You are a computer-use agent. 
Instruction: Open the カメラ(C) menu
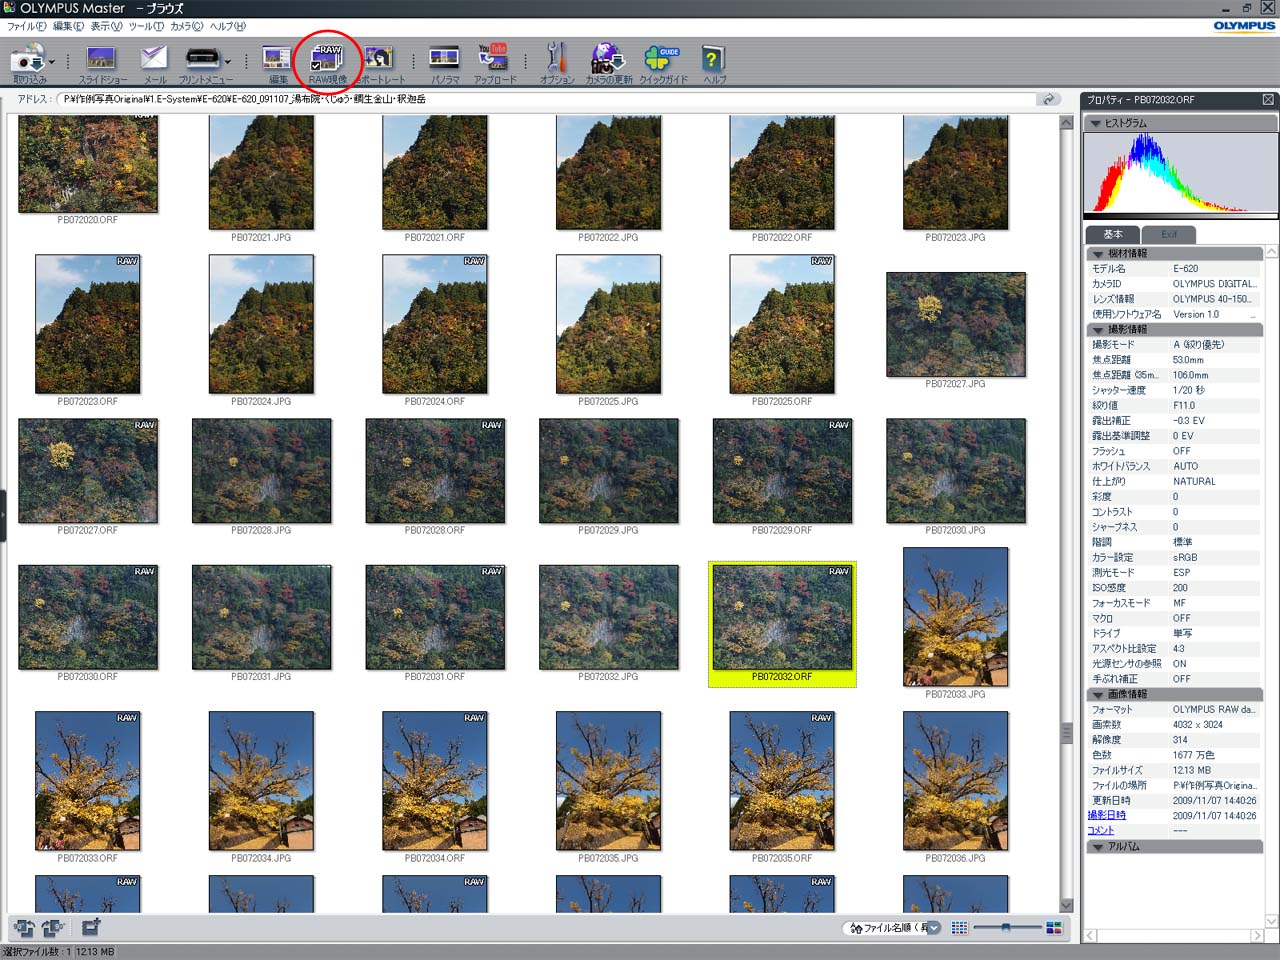tap(187, 27)
